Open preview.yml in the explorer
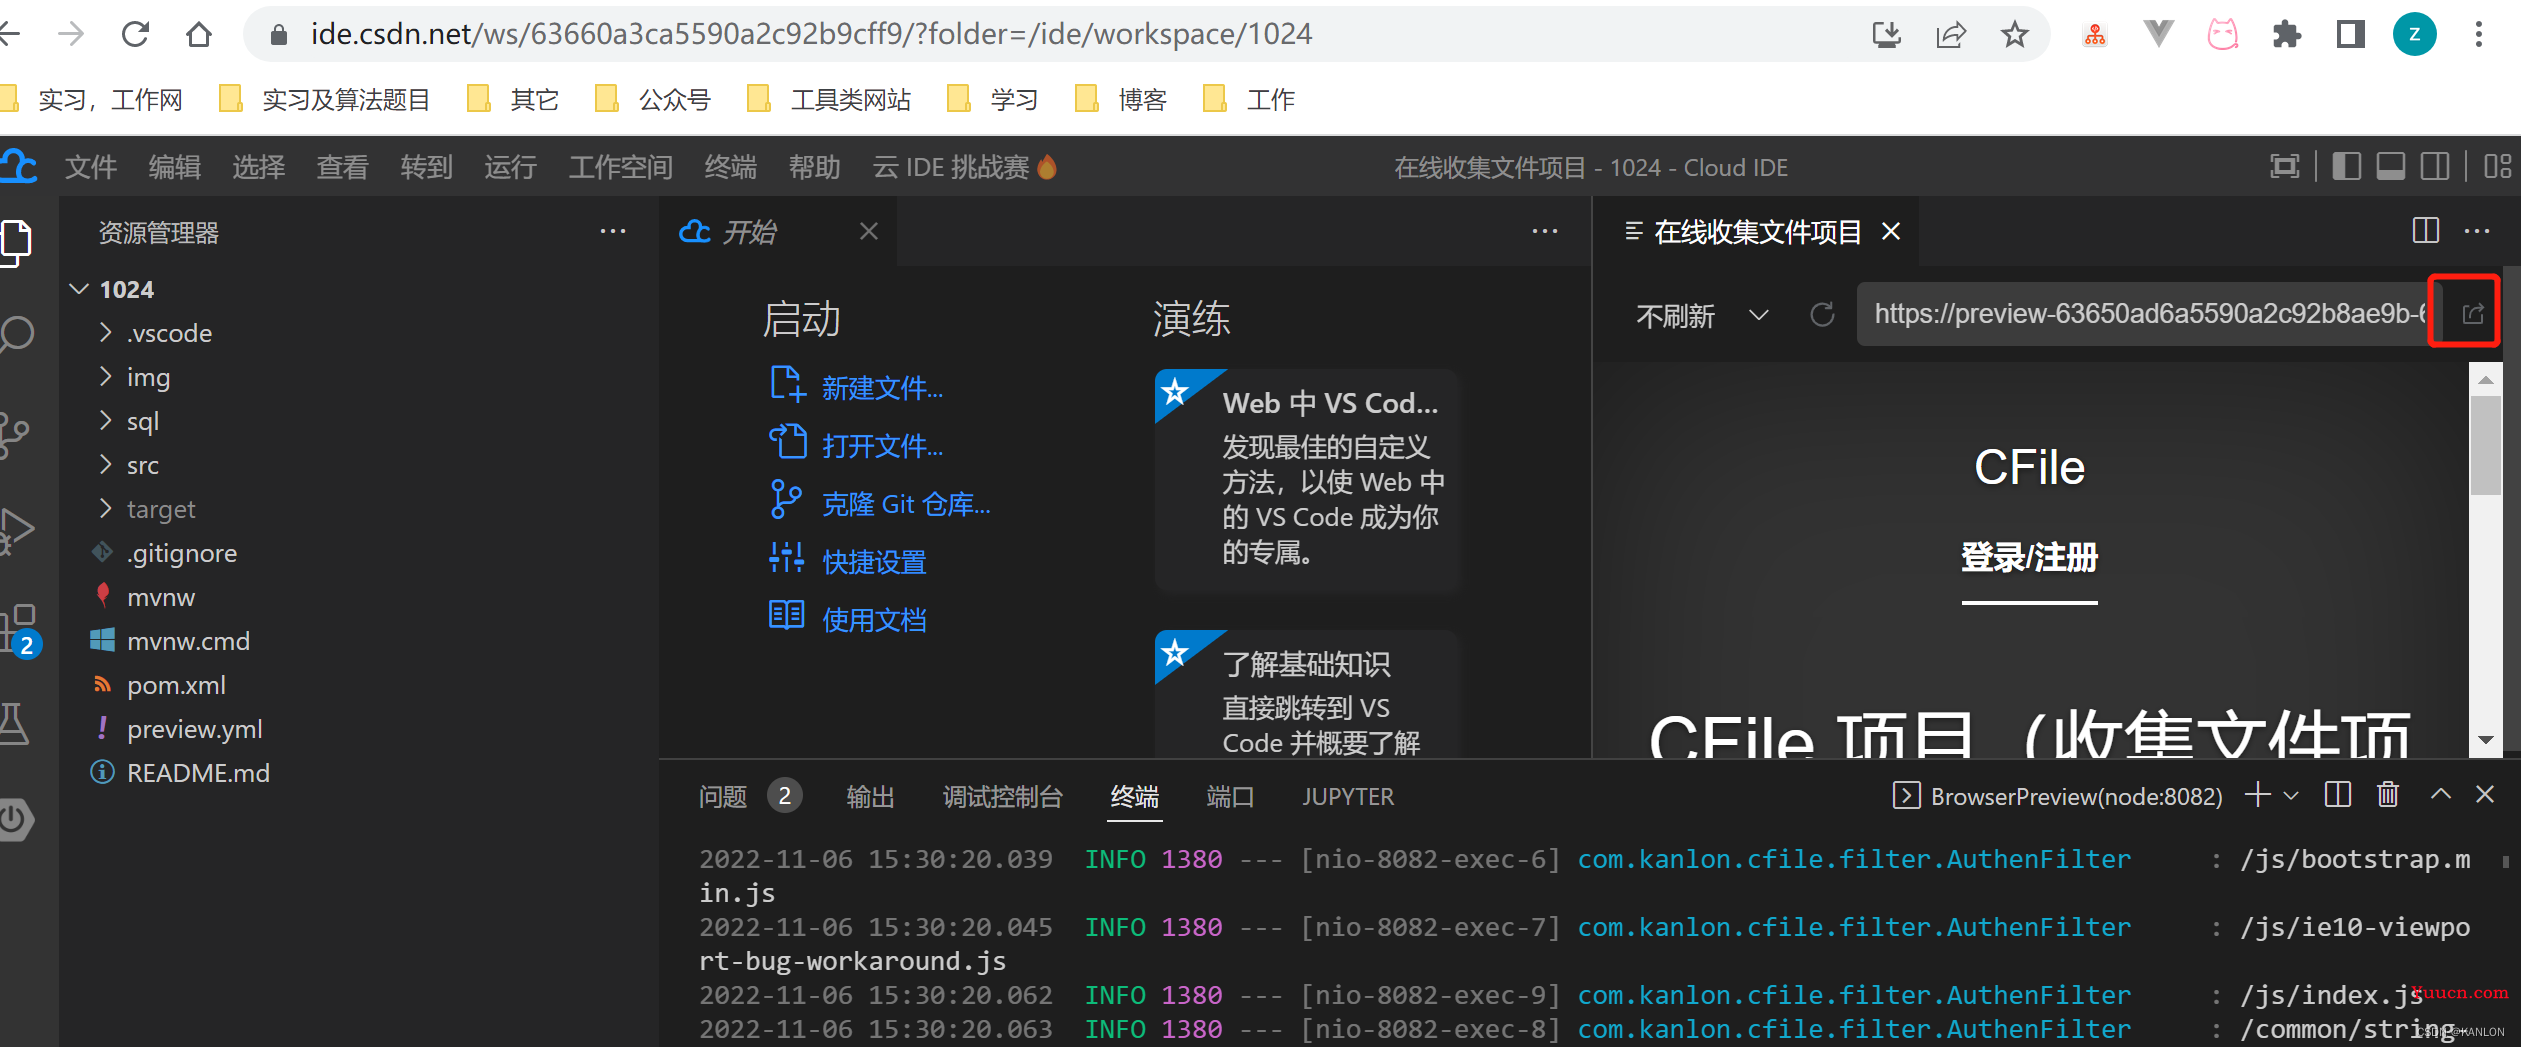Image resolution: width=2521 pixels, height=1047 pixels. point(194,729)
